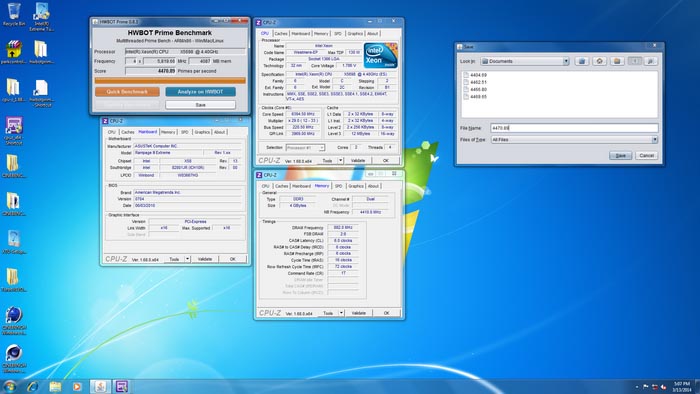700x394 pixels.
Task: Open Graphics tab in top CPU-Z window
Action: click(355, 33)
